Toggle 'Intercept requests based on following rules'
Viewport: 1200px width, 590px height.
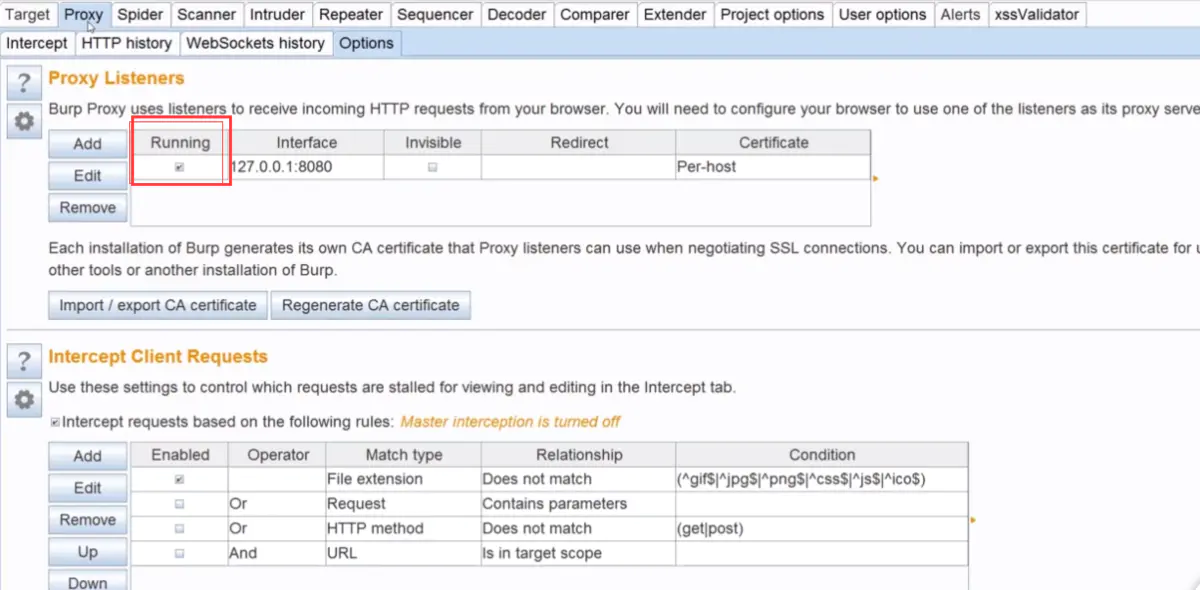[x=55, y=423]
